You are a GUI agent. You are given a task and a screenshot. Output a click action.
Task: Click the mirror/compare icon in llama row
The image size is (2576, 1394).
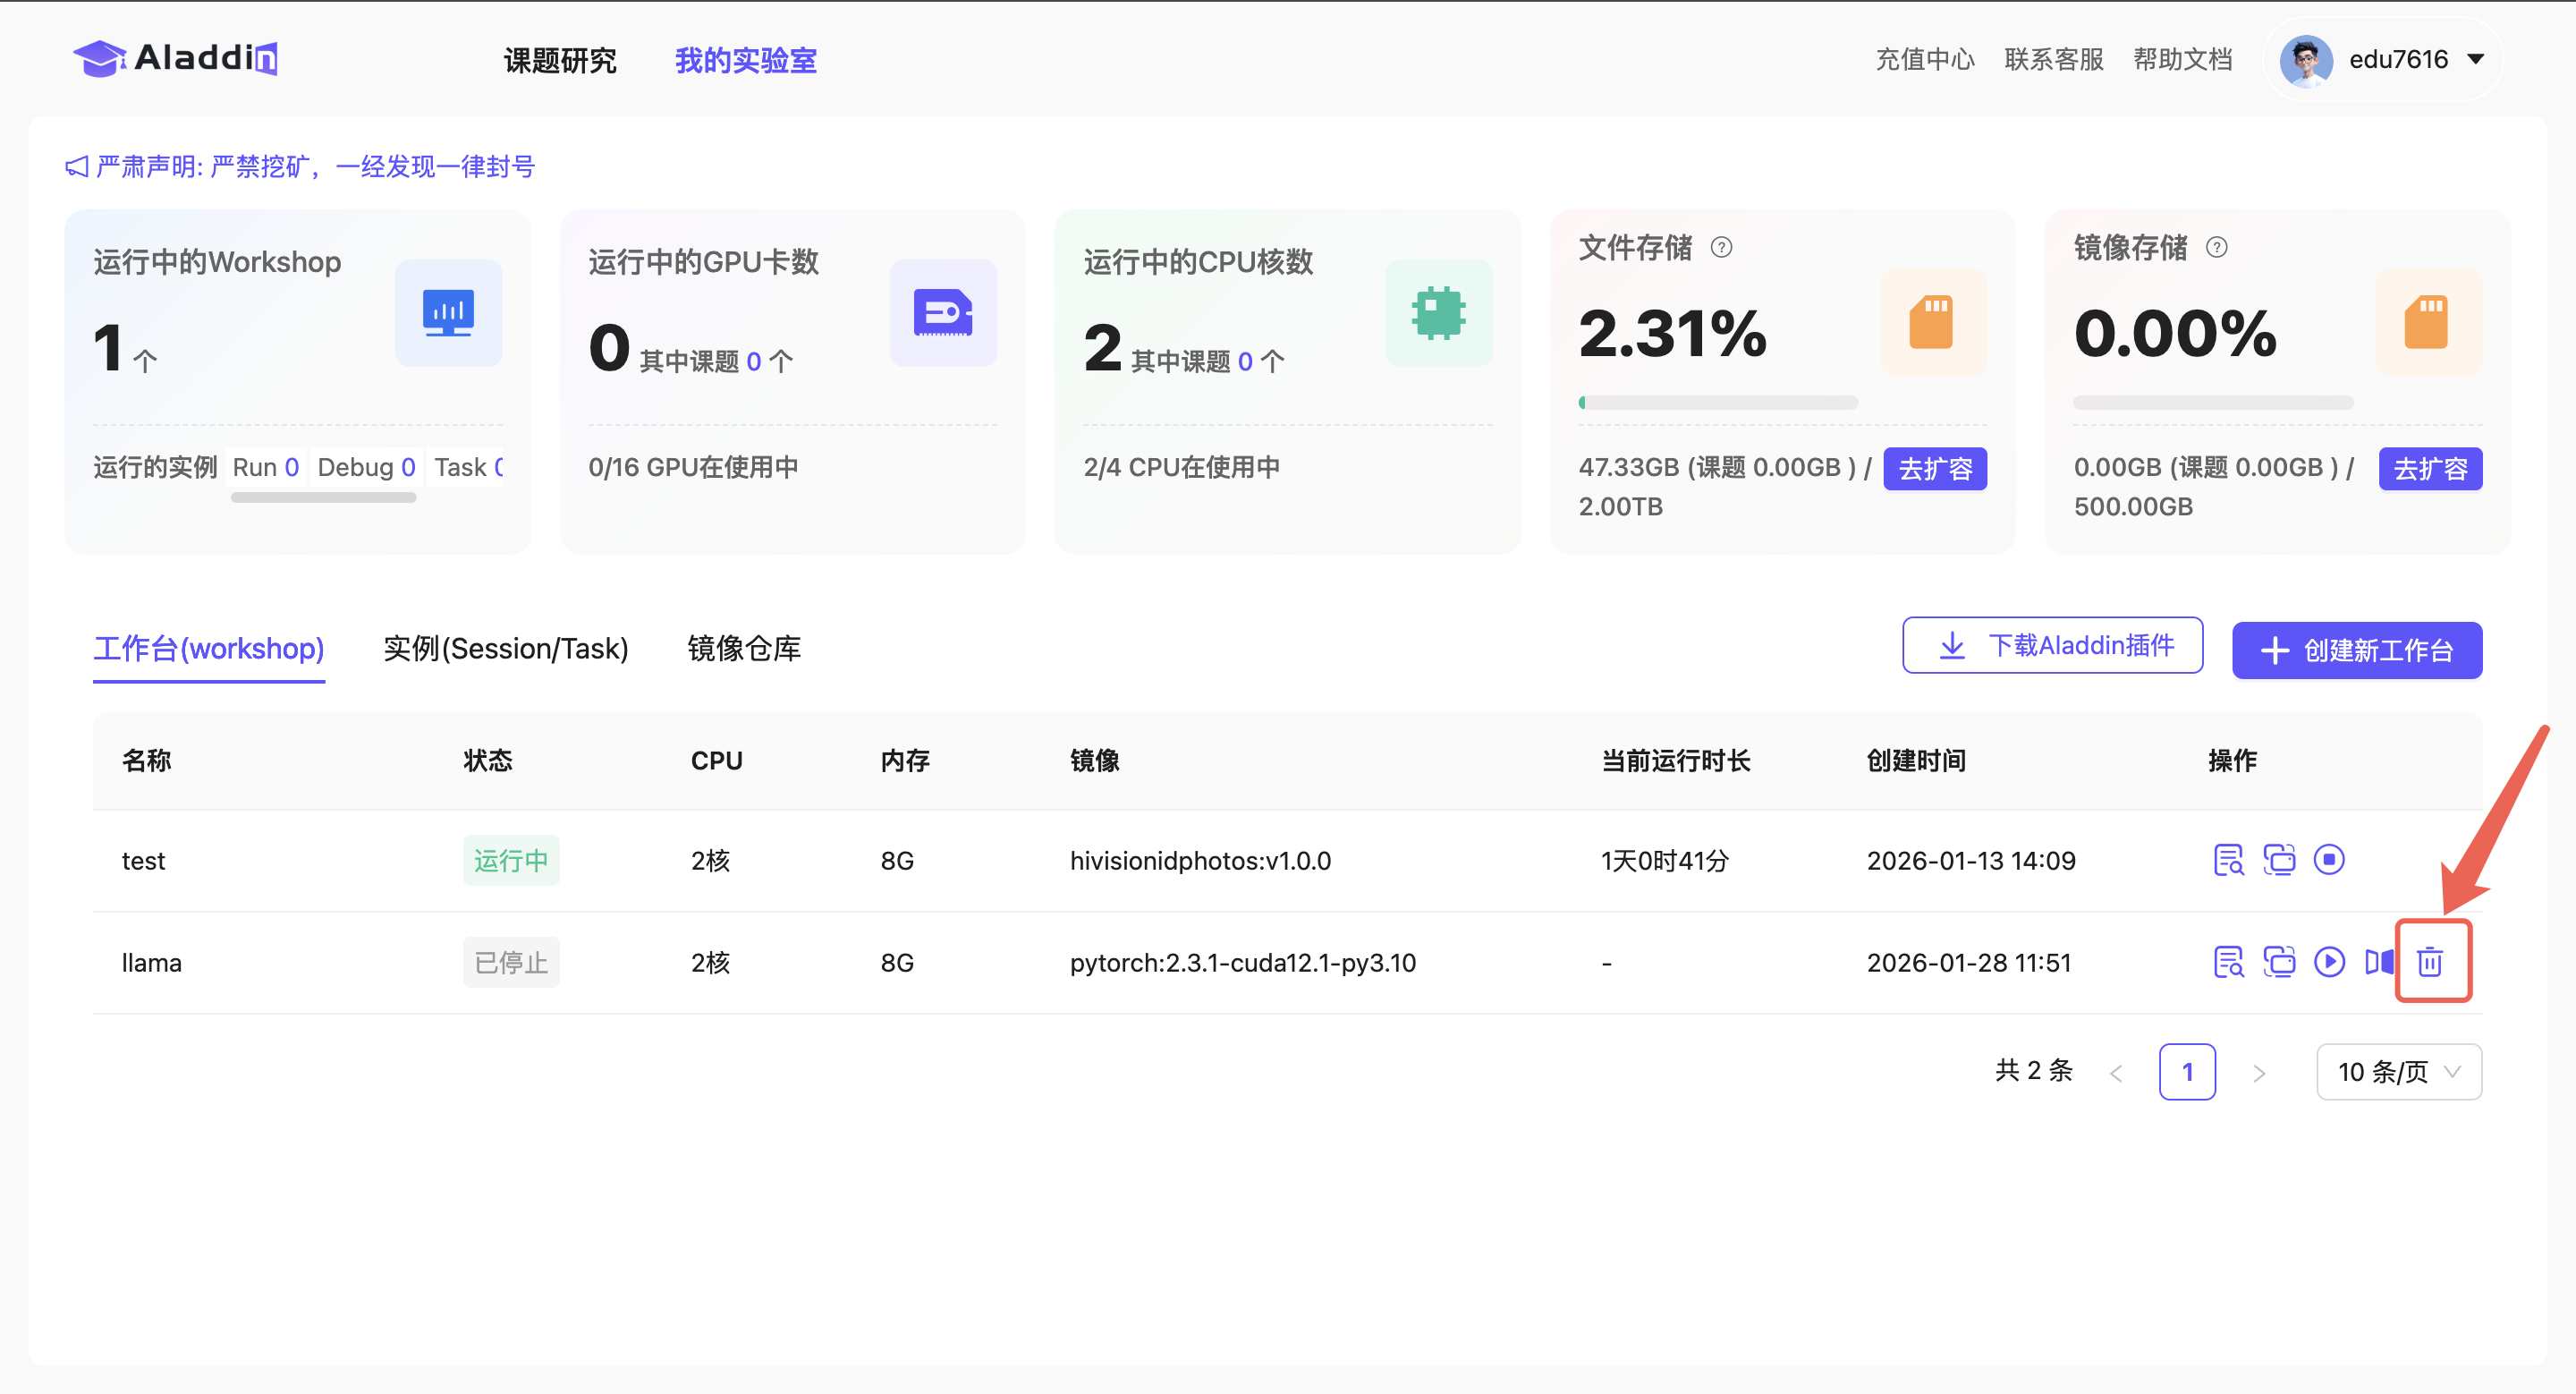click(2379, 962)
